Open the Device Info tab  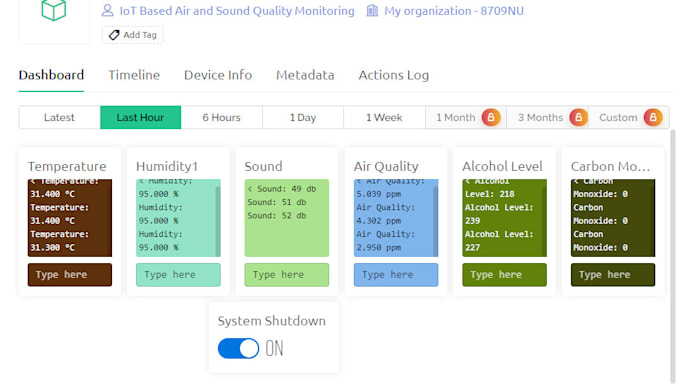click(218, 75)
